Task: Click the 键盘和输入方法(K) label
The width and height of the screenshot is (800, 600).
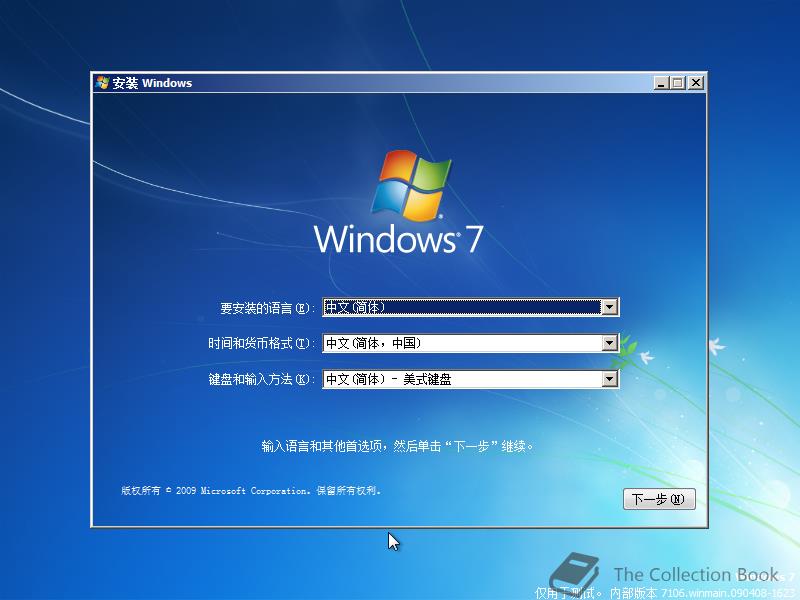Action: tap(260, 379)
